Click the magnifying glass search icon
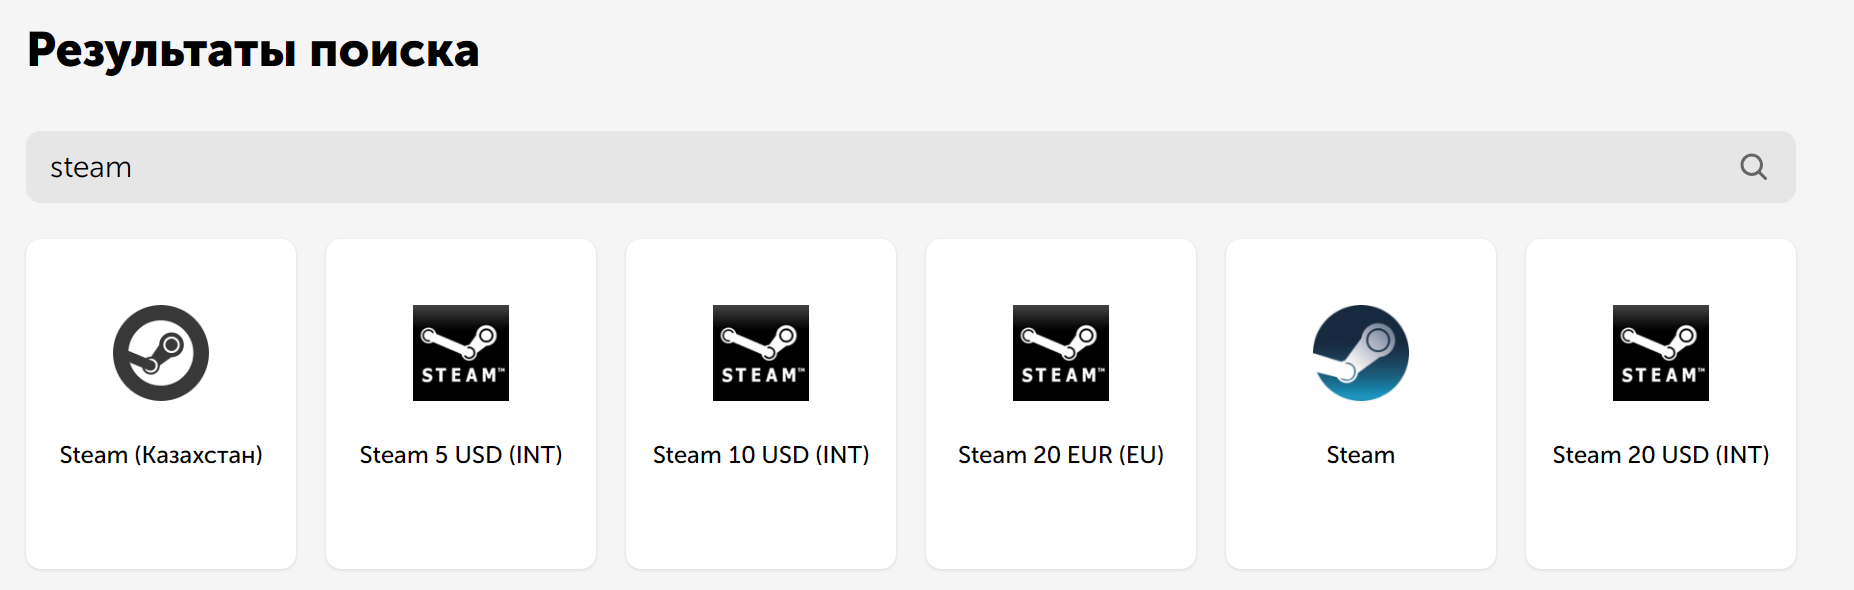1854x590 pixels. point(1753,167)
